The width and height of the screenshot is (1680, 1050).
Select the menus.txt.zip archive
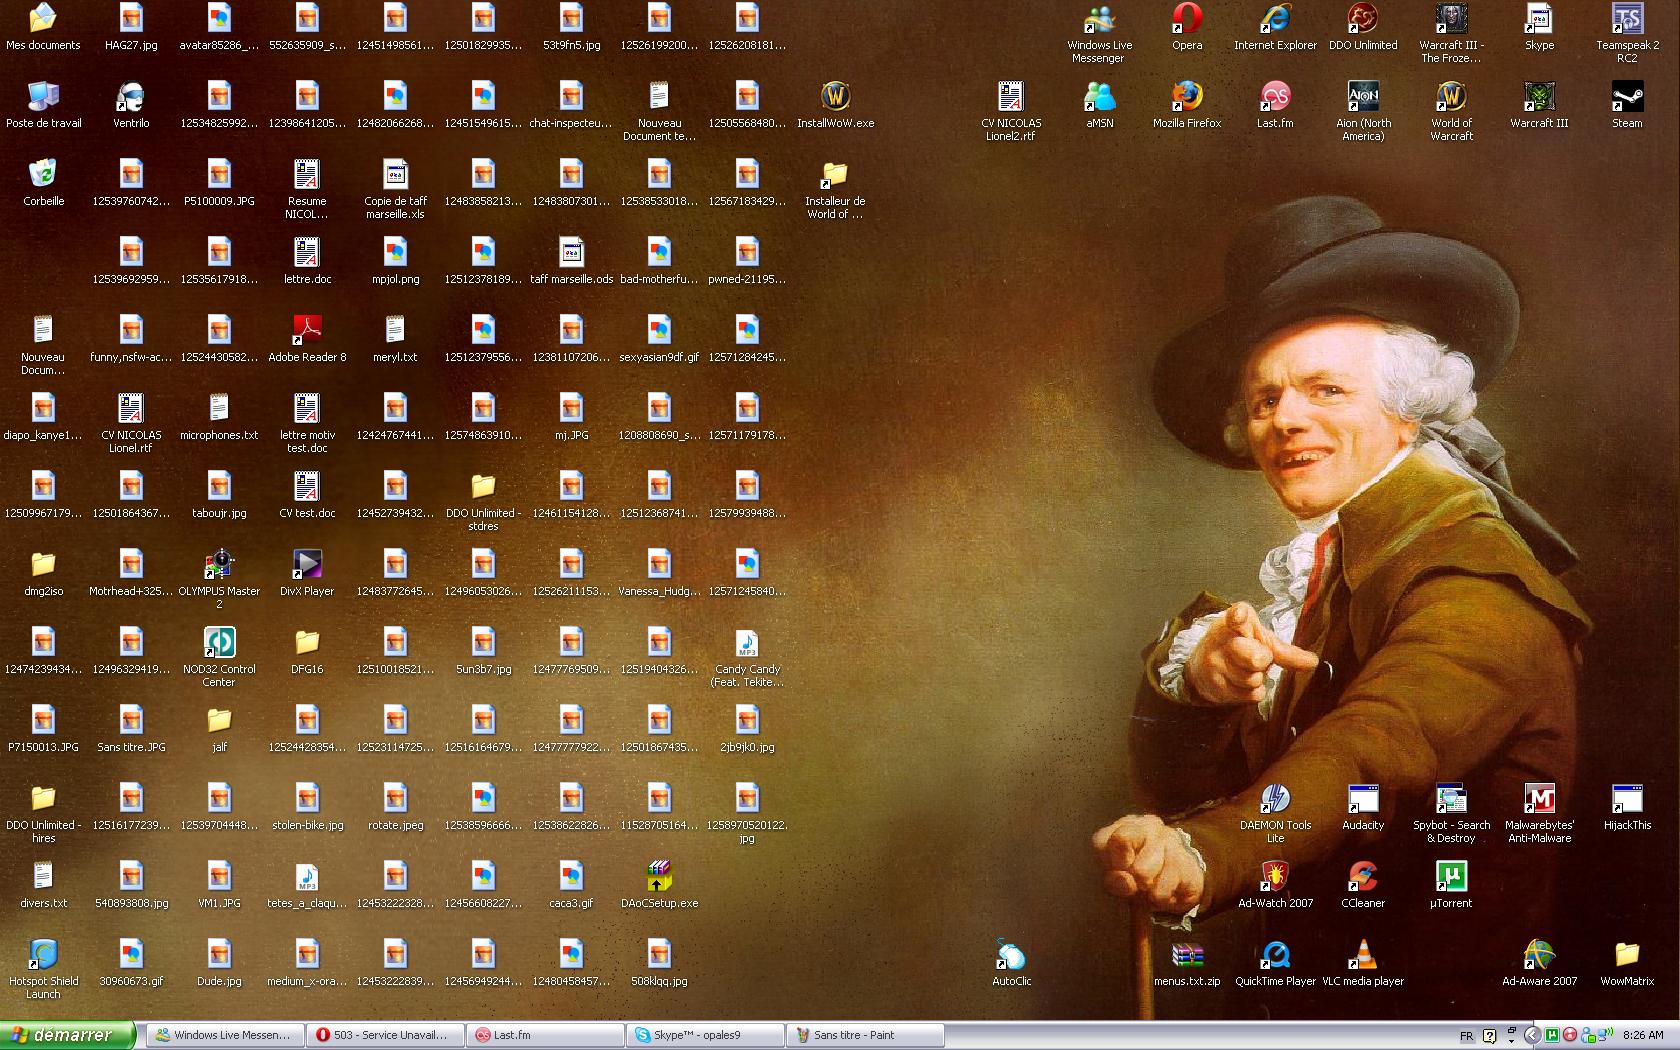pyautogui.click(x=1187, y=963)
